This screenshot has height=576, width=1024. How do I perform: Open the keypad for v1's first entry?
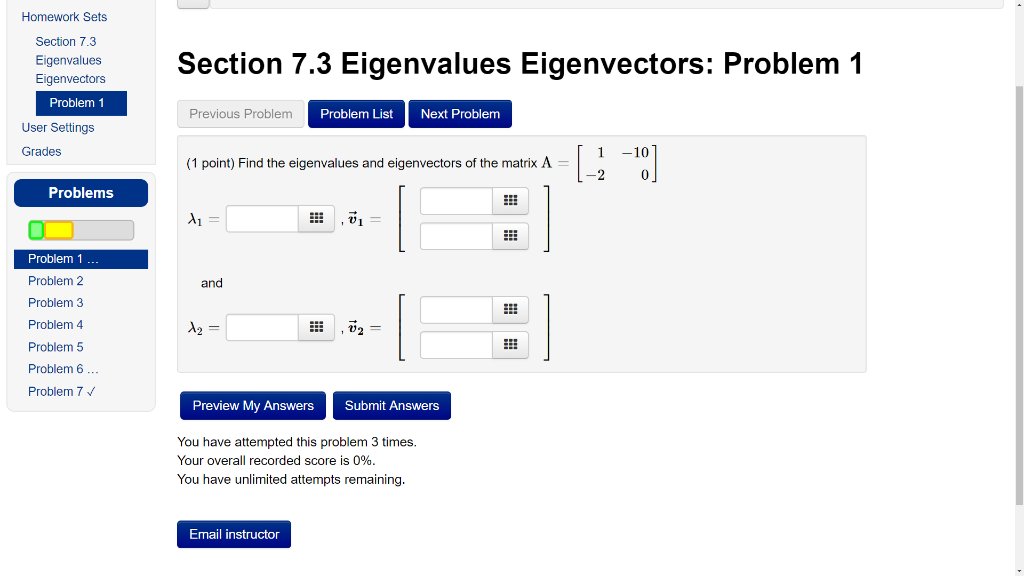point(510,200)
